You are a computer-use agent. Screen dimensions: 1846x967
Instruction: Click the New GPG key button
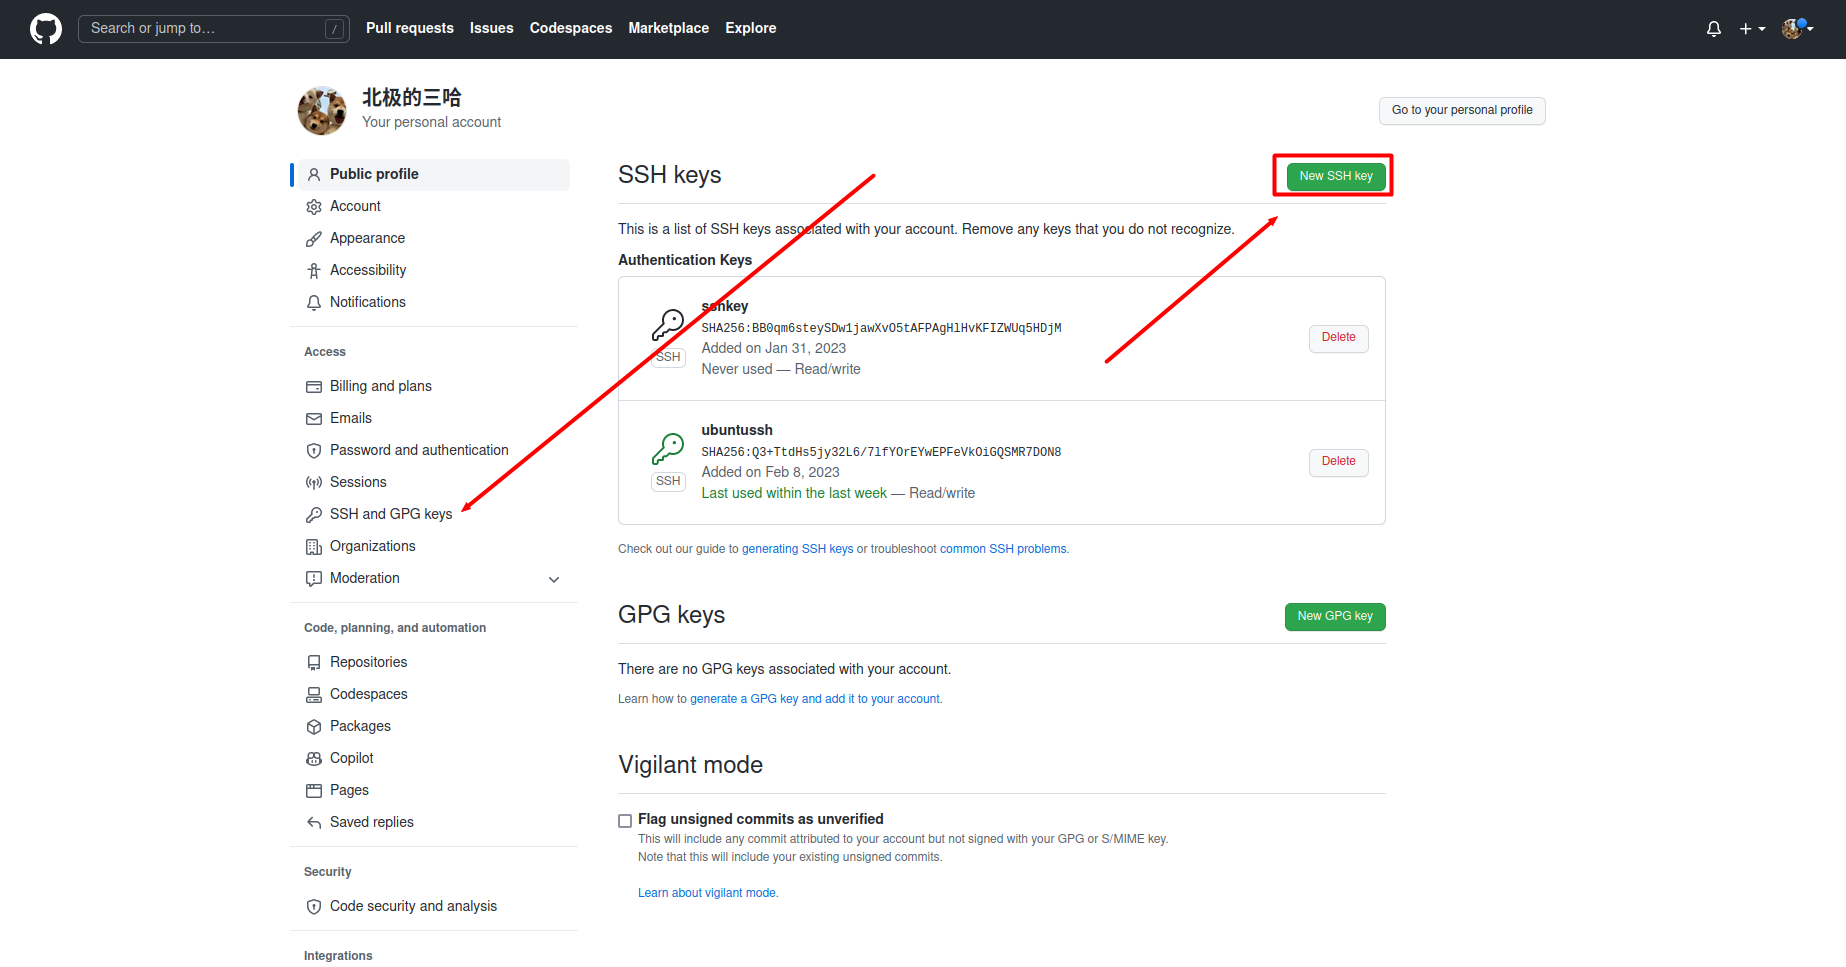point(1335,617)
